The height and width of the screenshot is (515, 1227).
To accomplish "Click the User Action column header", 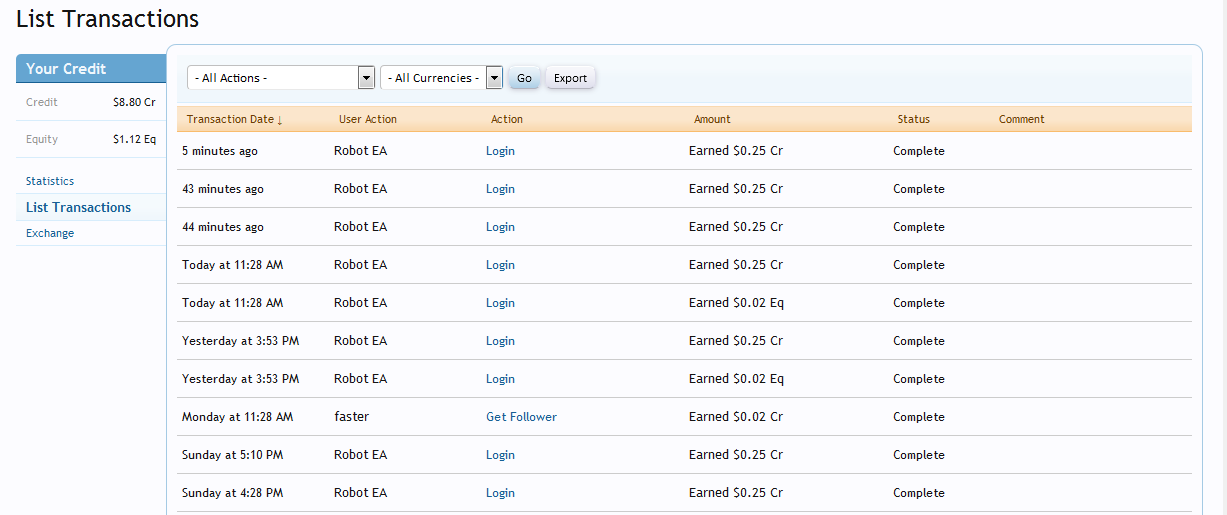I will click(367, 119).
